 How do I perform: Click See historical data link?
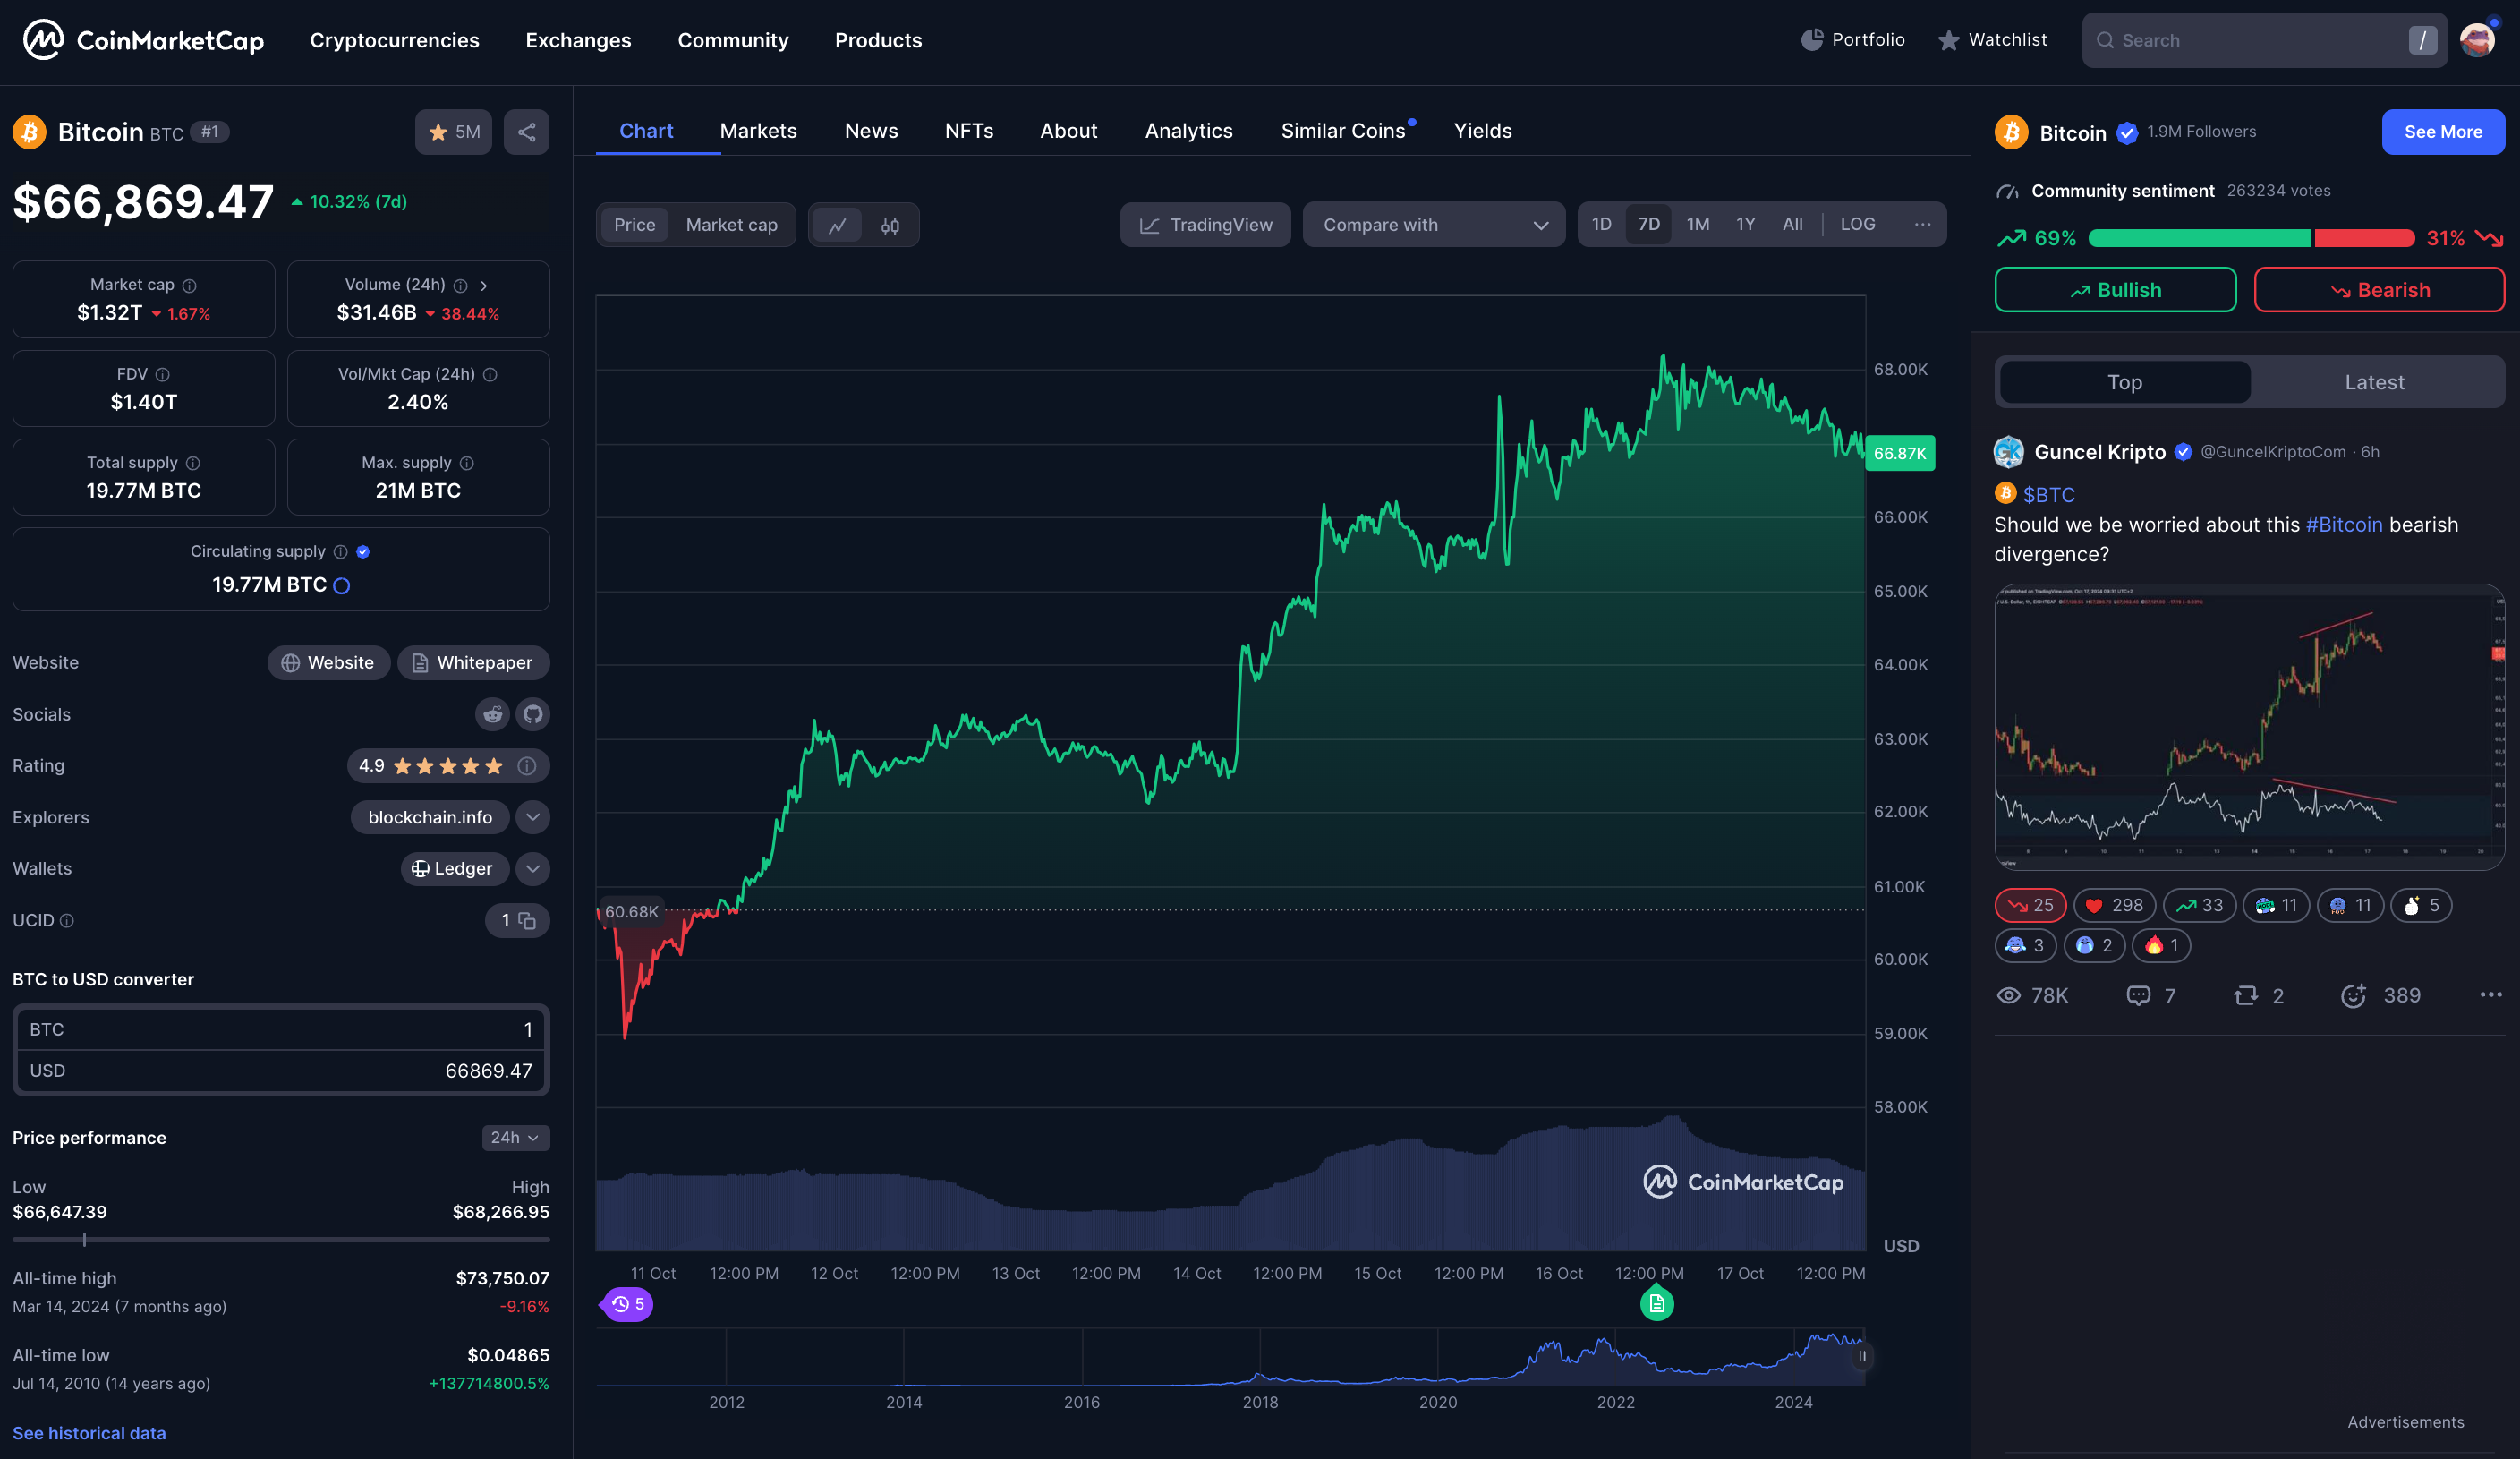(x=89, y=1433)
